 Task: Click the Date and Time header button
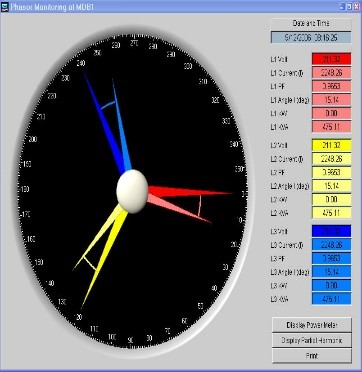(311, 24)
